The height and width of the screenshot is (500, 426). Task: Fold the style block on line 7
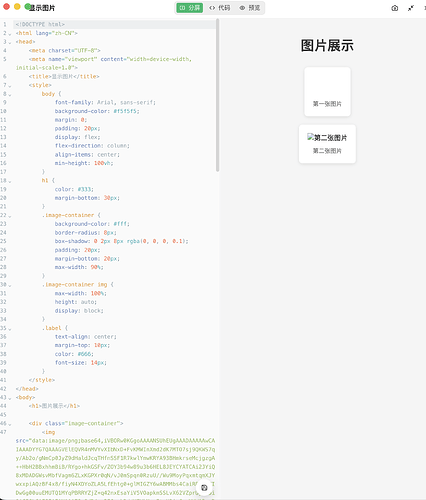point(10,86)
